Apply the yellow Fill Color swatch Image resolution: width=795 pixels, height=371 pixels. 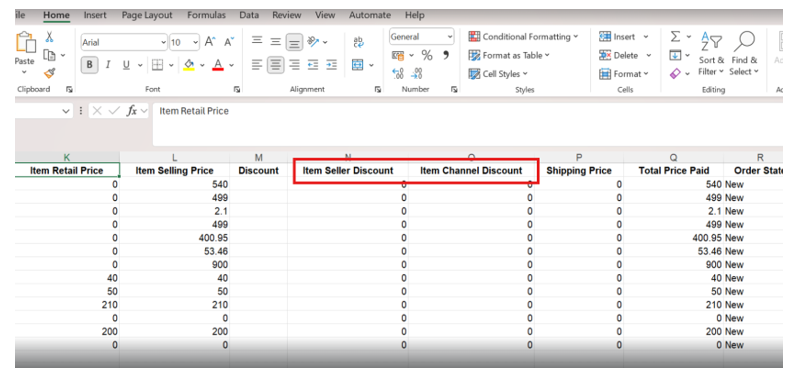tap(189, 65)
